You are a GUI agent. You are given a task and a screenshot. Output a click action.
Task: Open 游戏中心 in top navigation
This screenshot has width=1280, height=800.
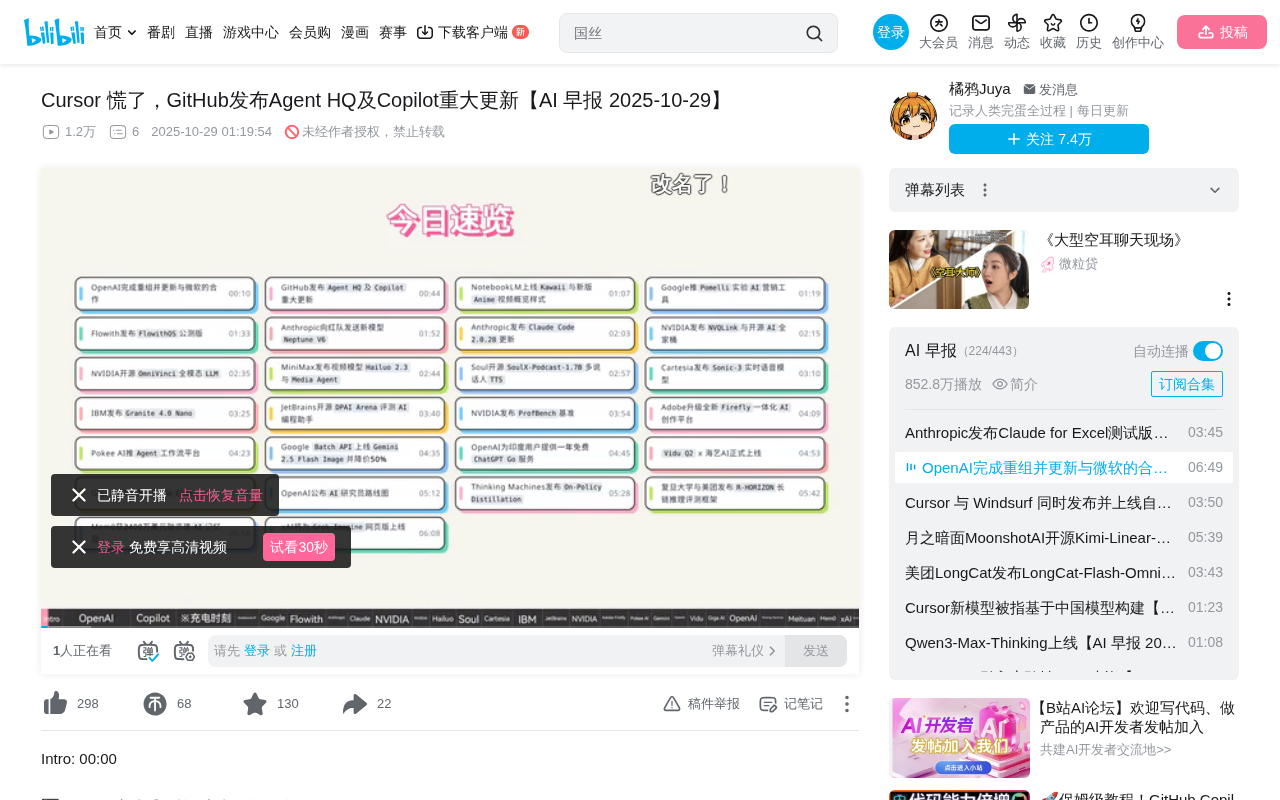click(x=251, y=32)
